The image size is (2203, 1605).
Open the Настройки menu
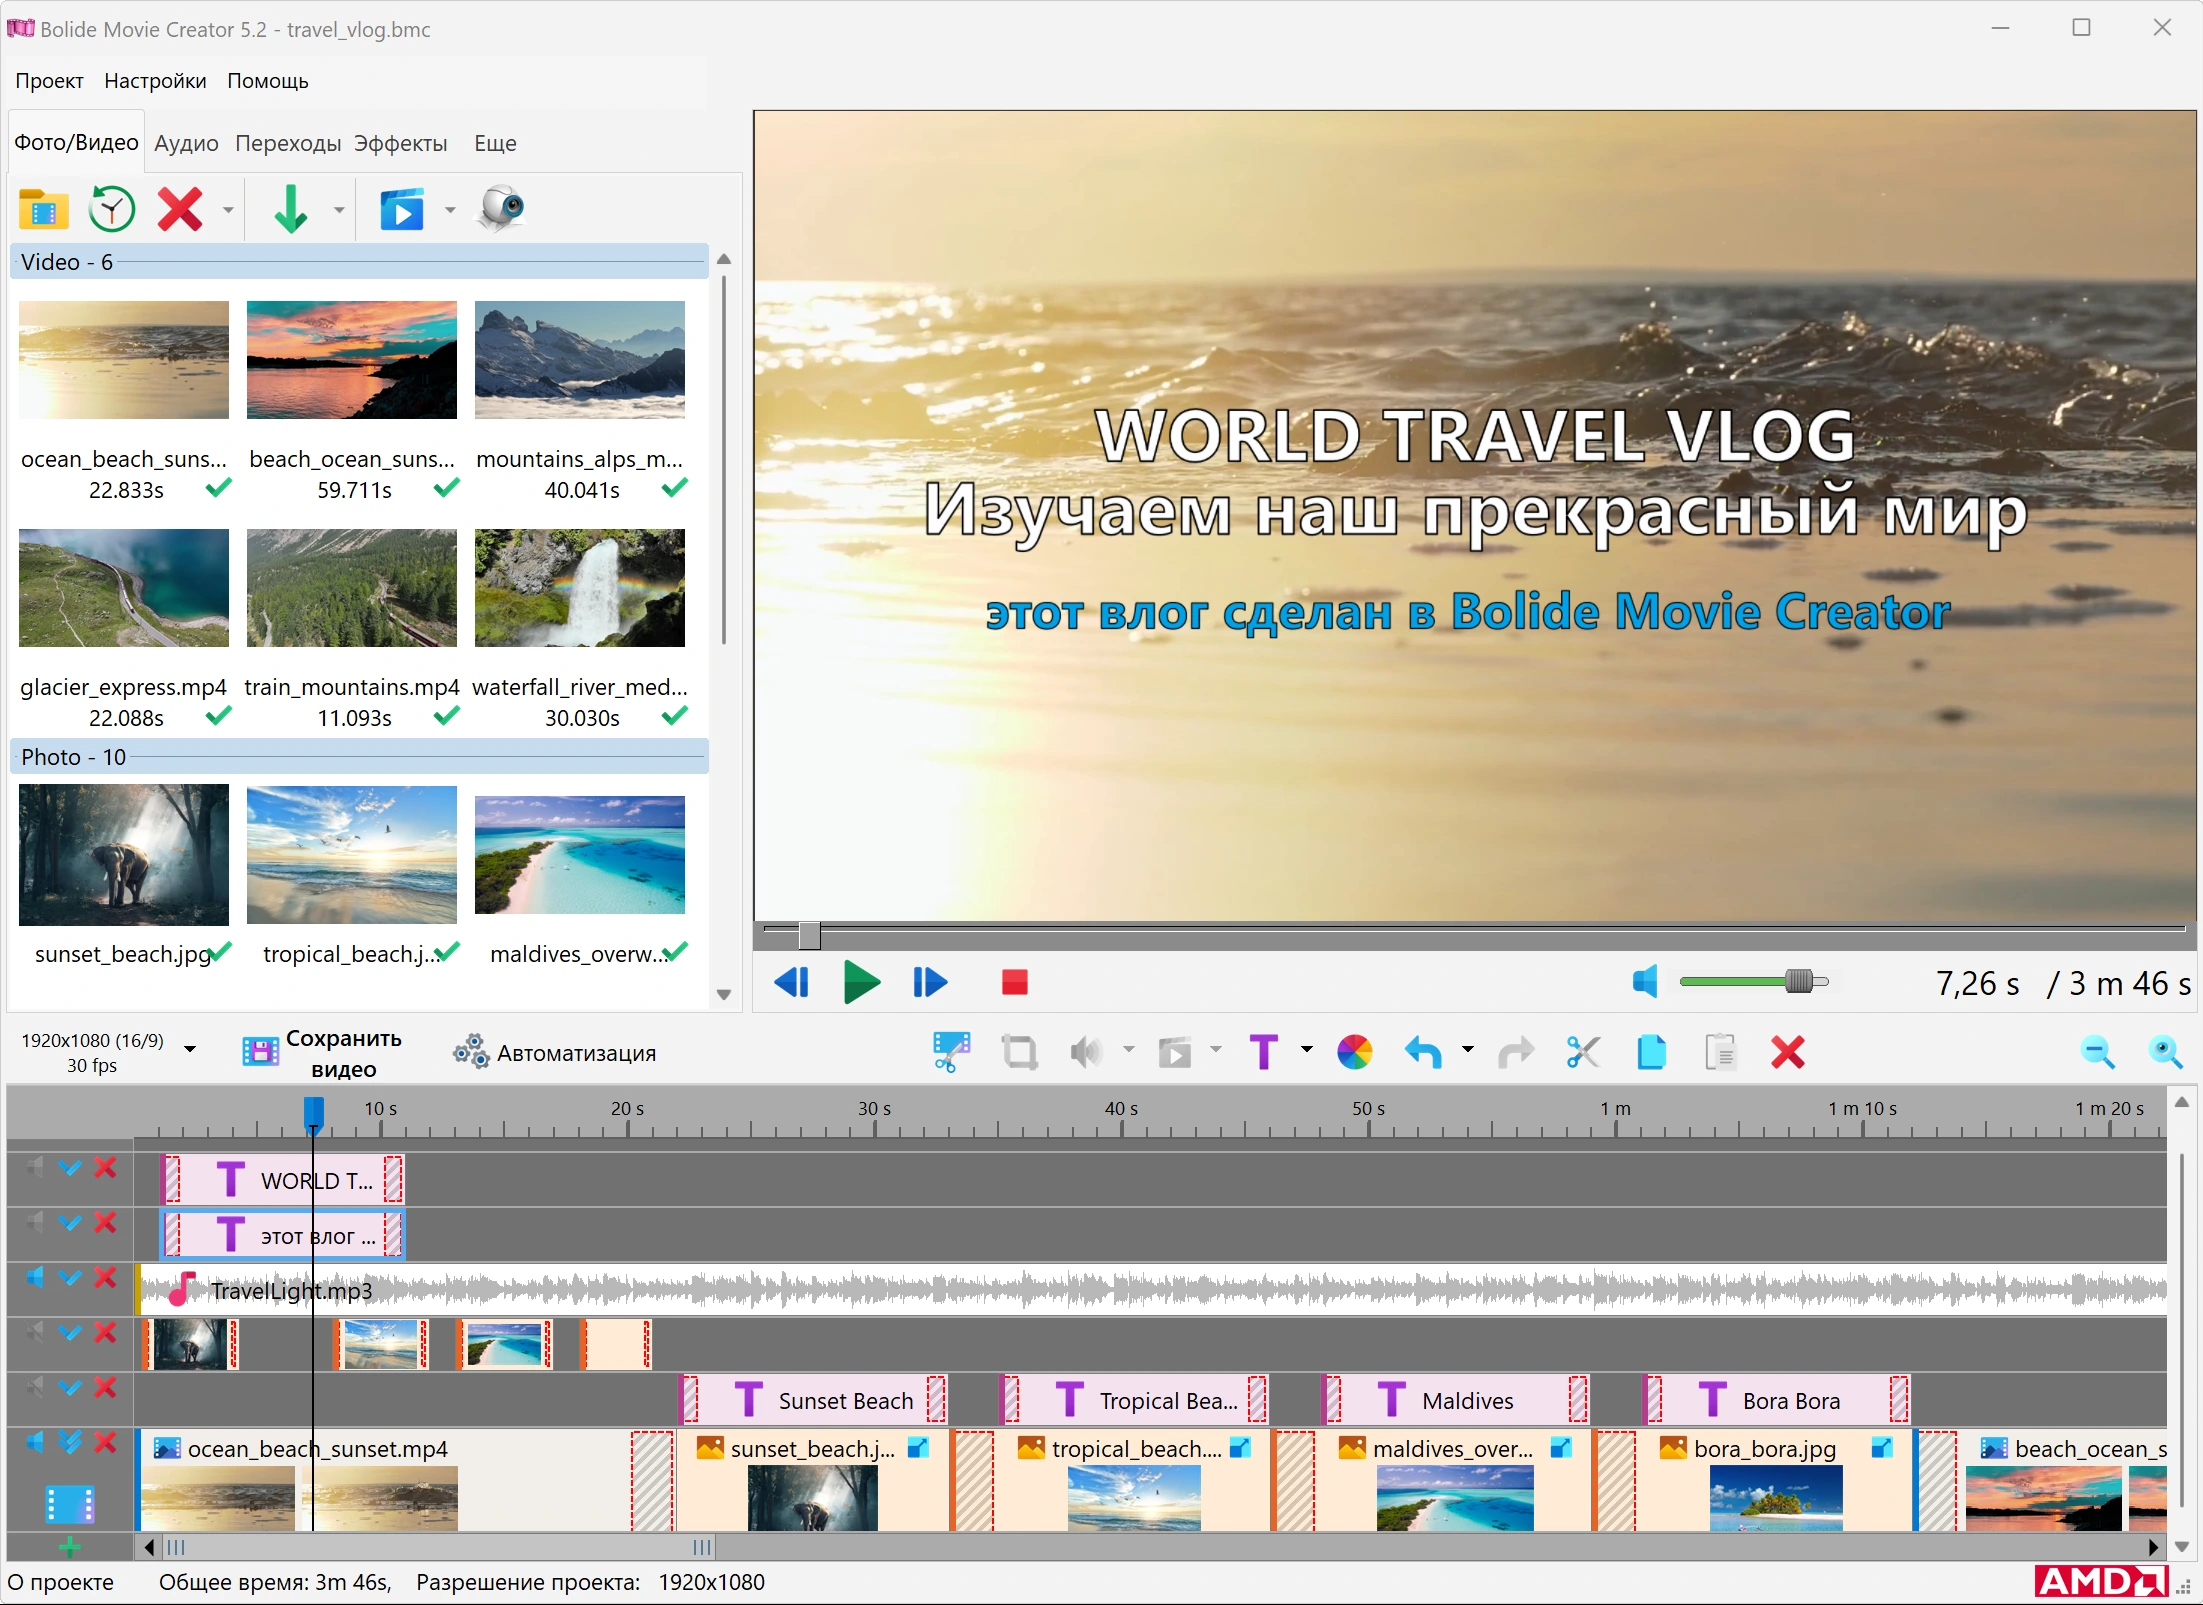pyautogui.click(x=155, y=81)
